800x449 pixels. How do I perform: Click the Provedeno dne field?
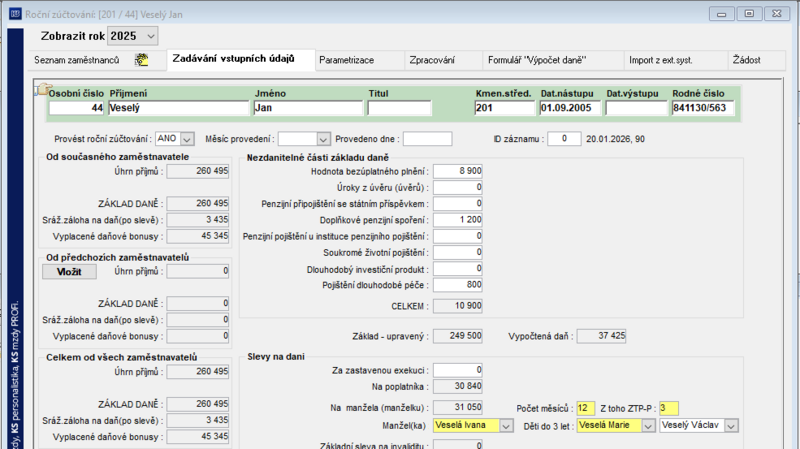coord(428,139)
